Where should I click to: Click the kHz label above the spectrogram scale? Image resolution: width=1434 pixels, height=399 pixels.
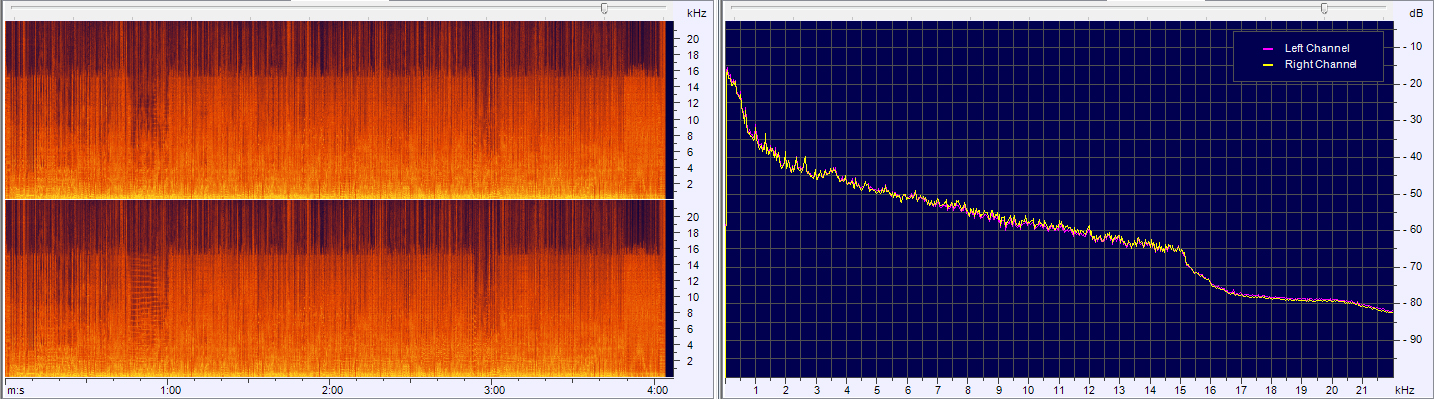tap(697, 13)
